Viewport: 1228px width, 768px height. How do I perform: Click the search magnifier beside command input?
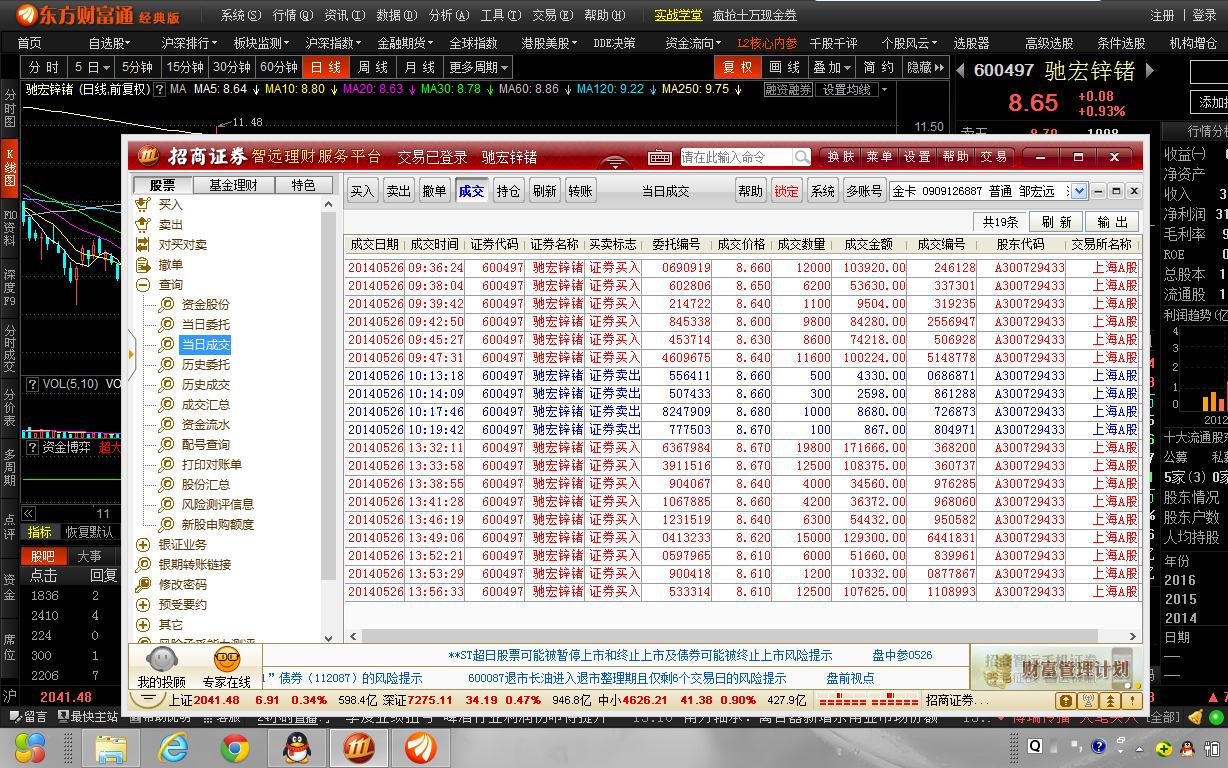(803, 157)
